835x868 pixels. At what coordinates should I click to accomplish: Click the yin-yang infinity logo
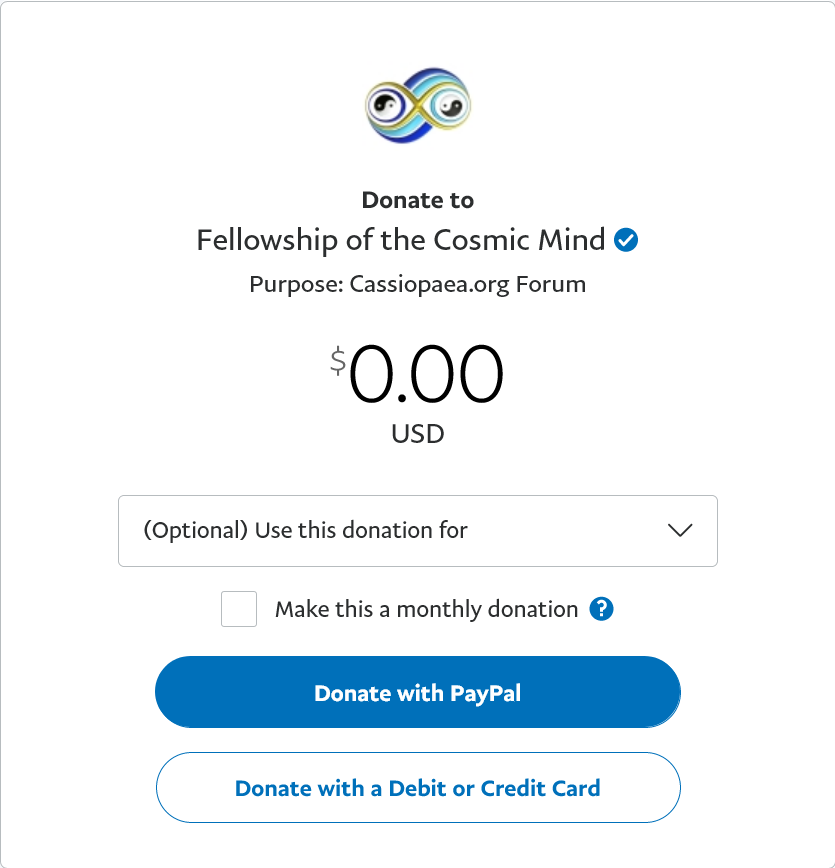click(418, 103)
